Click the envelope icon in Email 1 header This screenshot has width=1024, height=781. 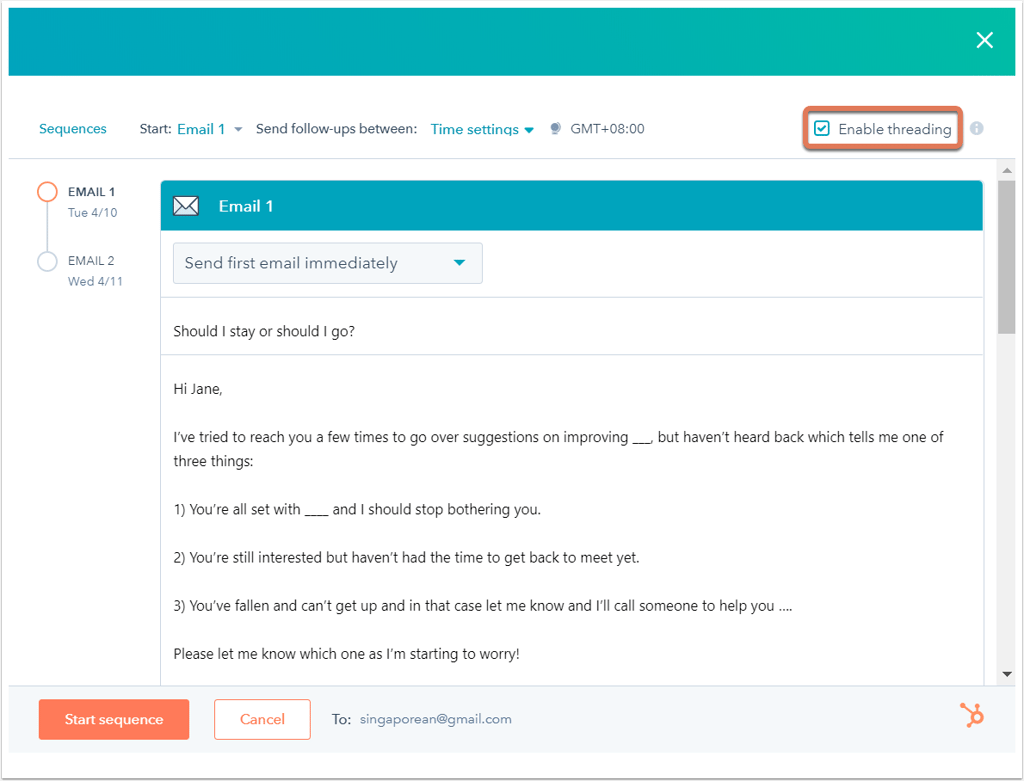click(186, 206)
